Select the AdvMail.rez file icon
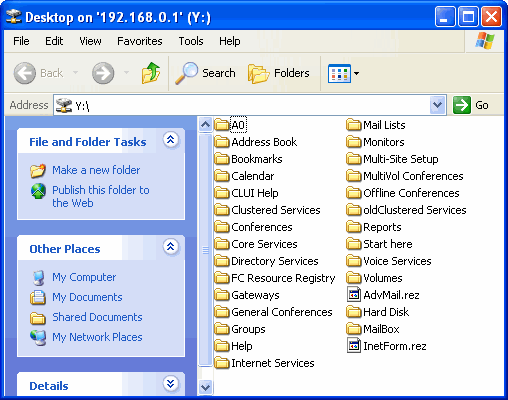The image size is (508, 400). coord(354,295)
